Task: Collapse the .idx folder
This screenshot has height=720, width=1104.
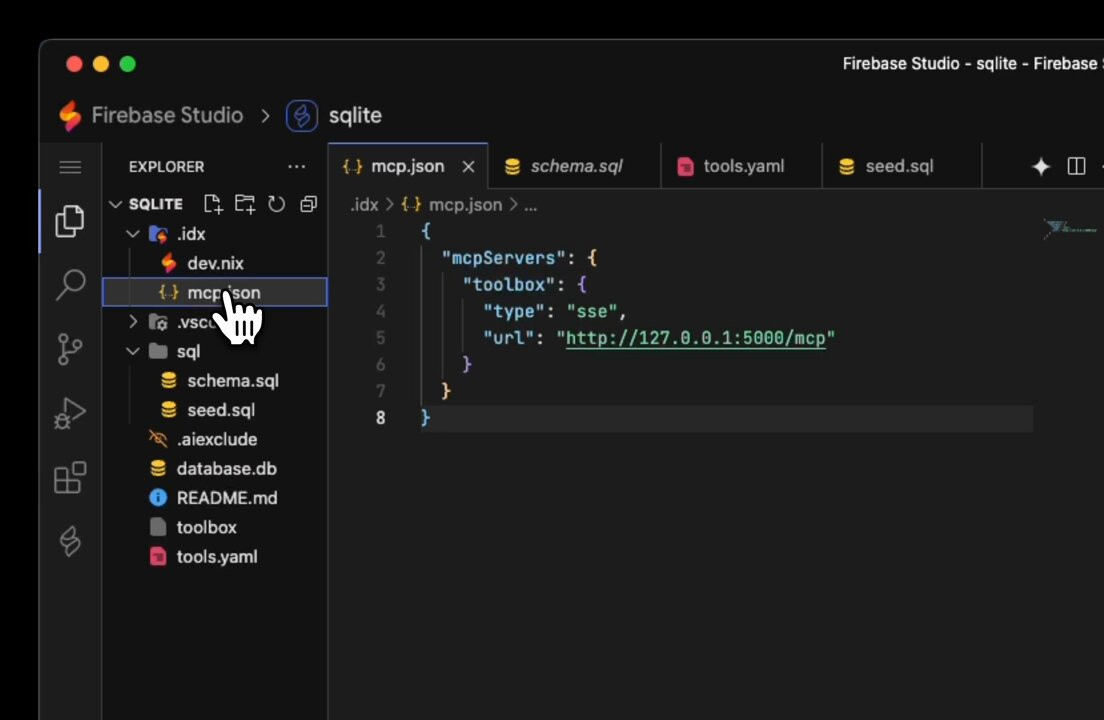Action: (x=133, y=234)
